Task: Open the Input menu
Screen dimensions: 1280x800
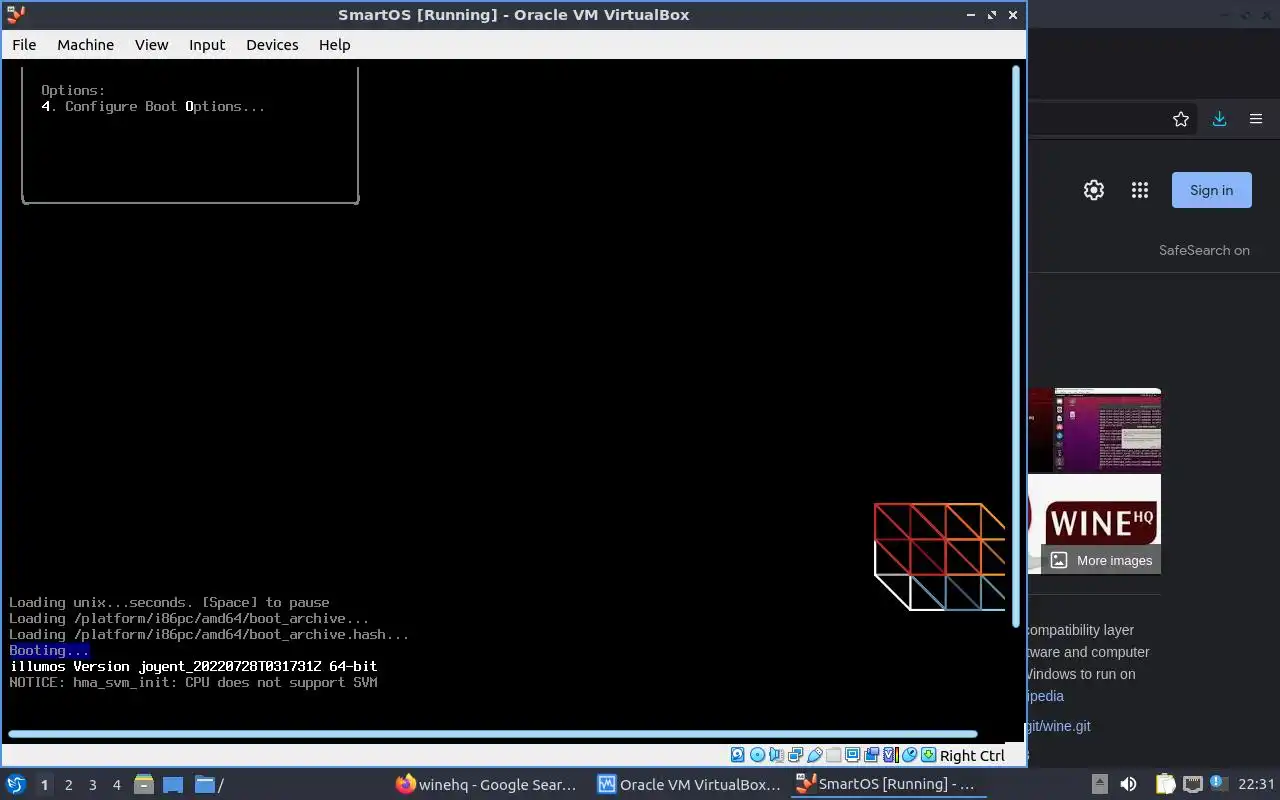Action: pos(207,44)
